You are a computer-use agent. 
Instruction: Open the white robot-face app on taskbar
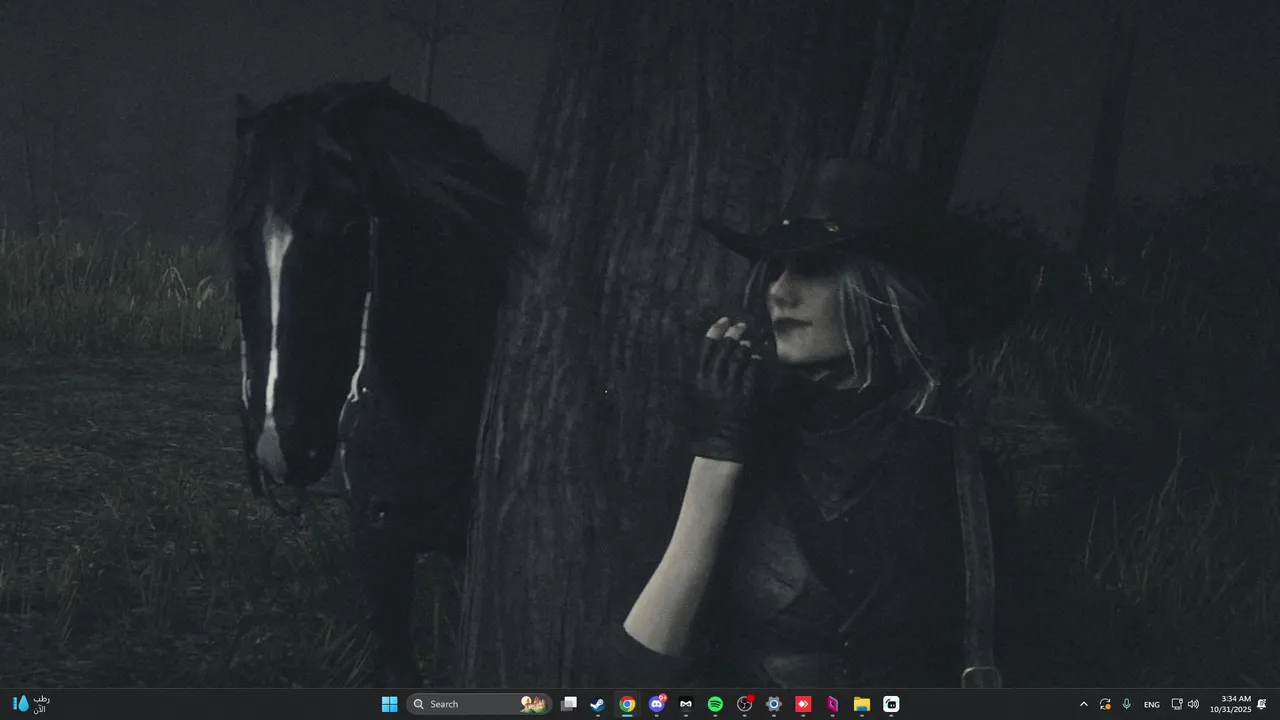891,704
